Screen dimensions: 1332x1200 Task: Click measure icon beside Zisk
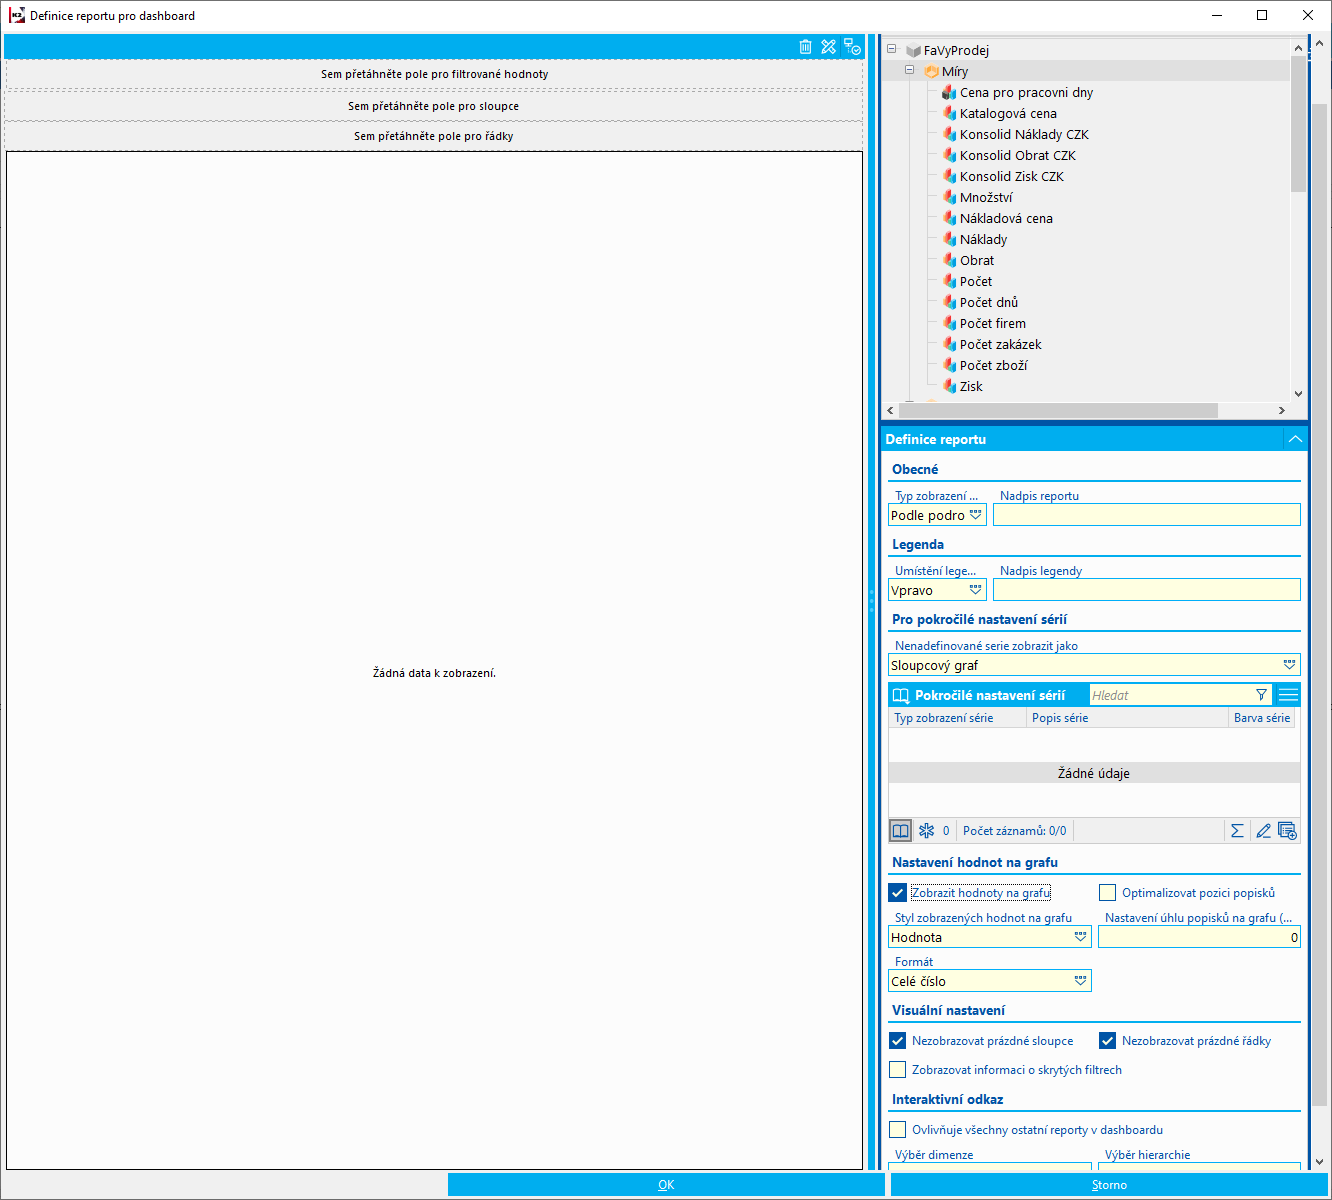point(949,386)
